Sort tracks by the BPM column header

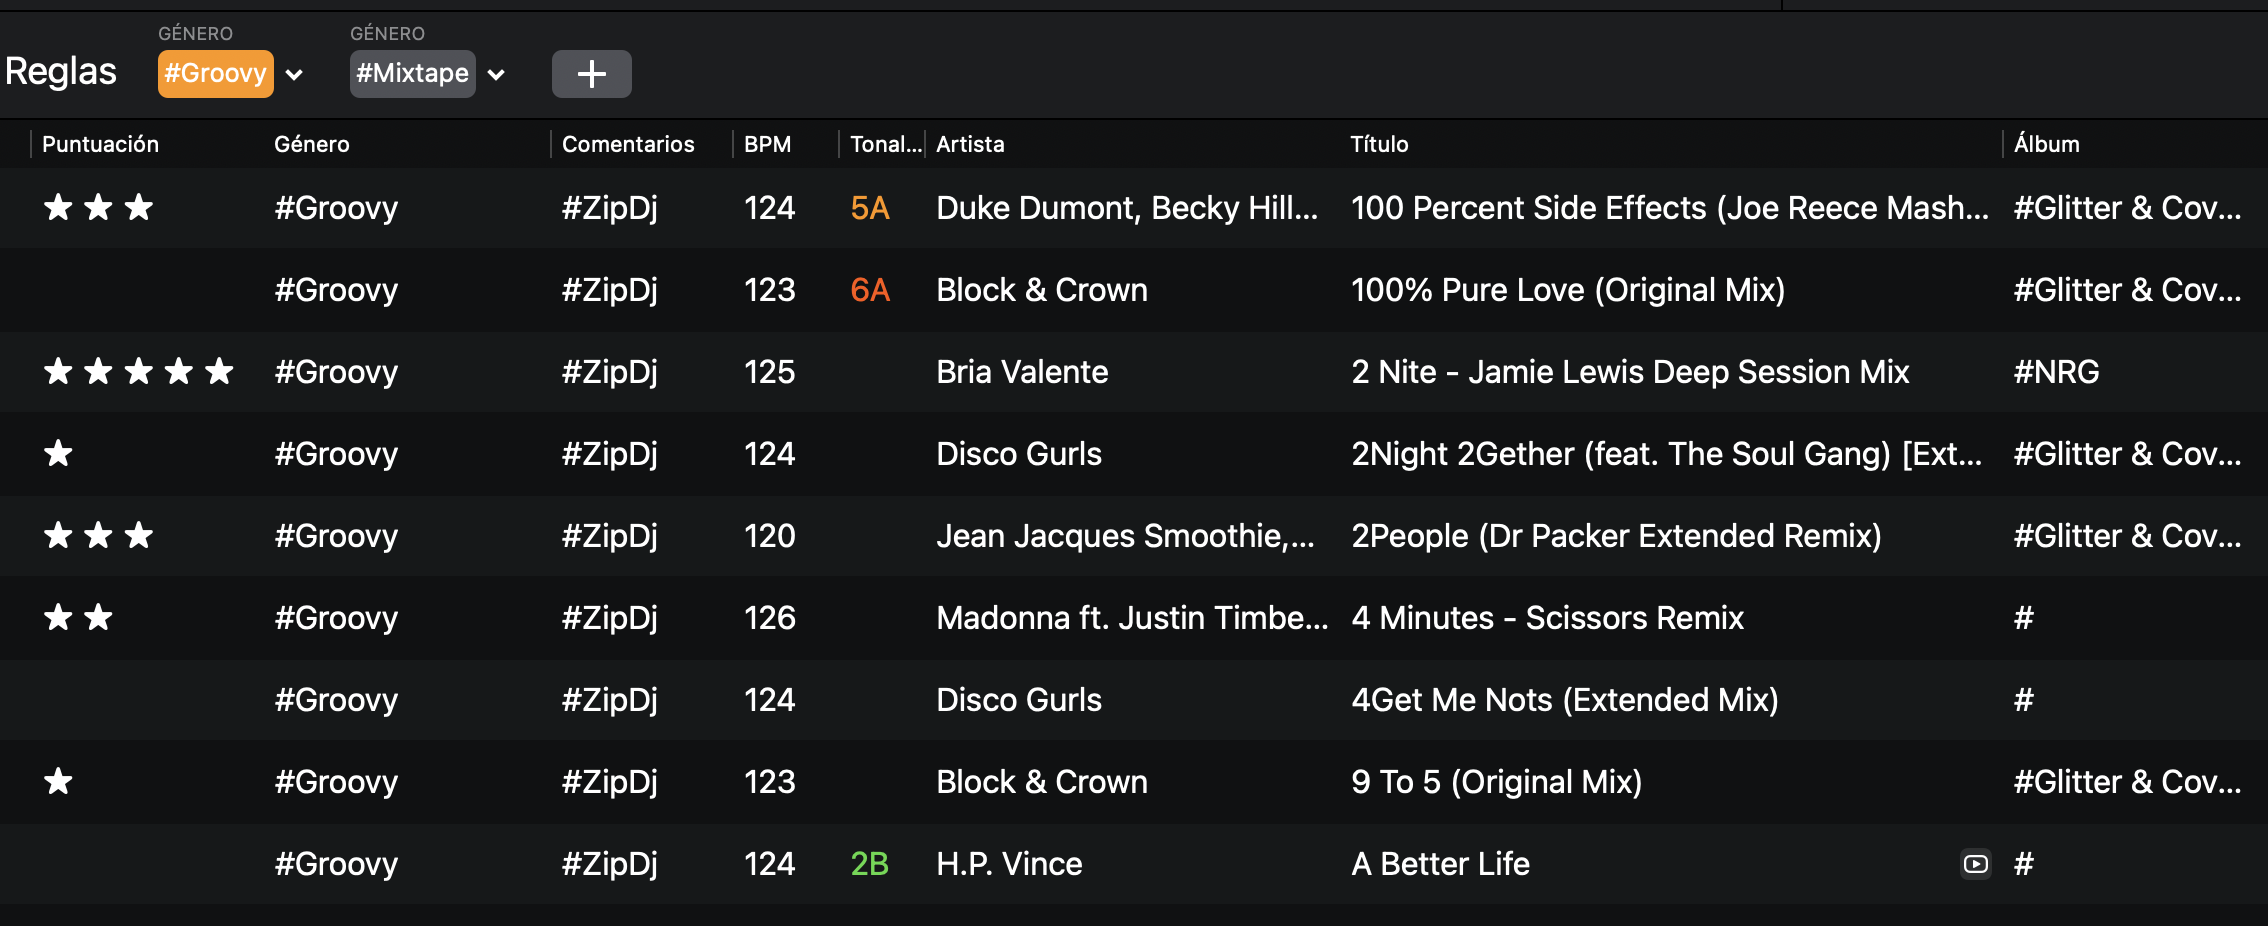pos(768,144)
